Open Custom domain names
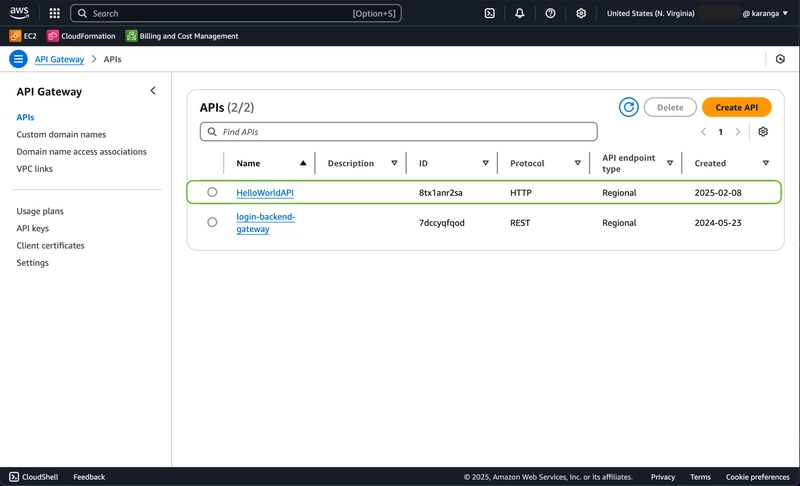Screen dimensions: 800x486 (x=61, y=135)
